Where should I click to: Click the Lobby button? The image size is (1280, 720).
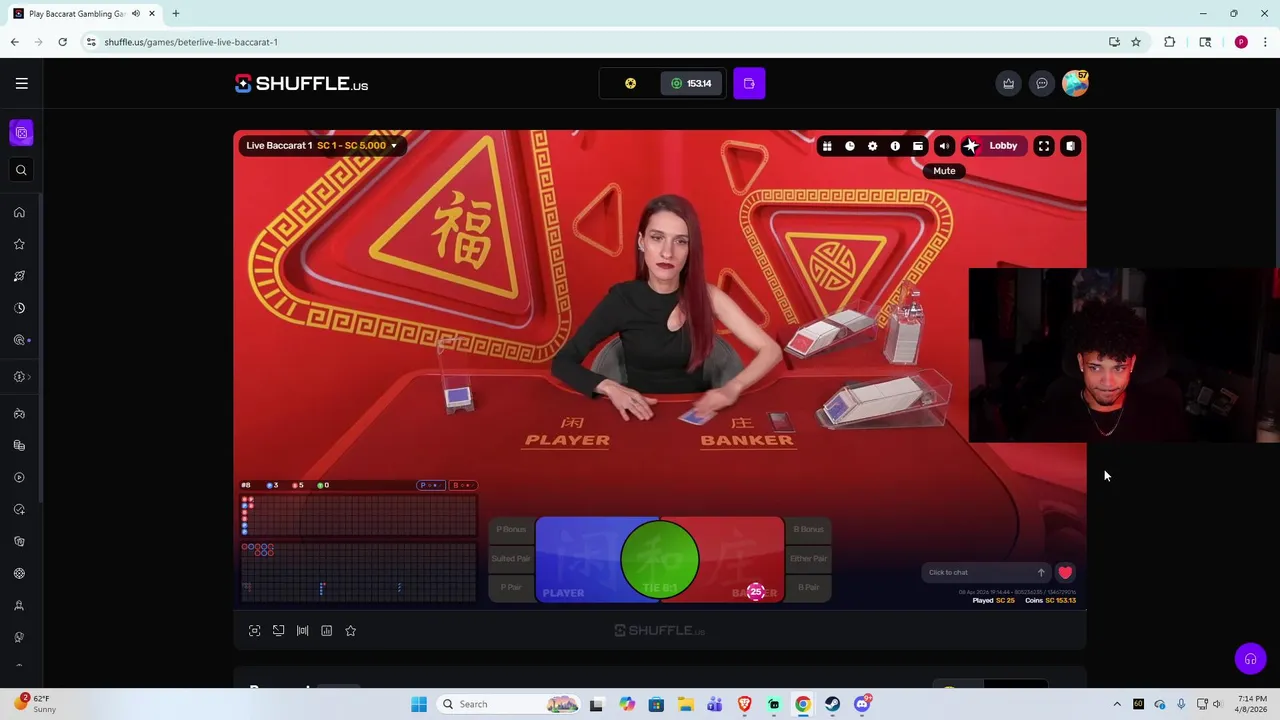coord(993,146)
